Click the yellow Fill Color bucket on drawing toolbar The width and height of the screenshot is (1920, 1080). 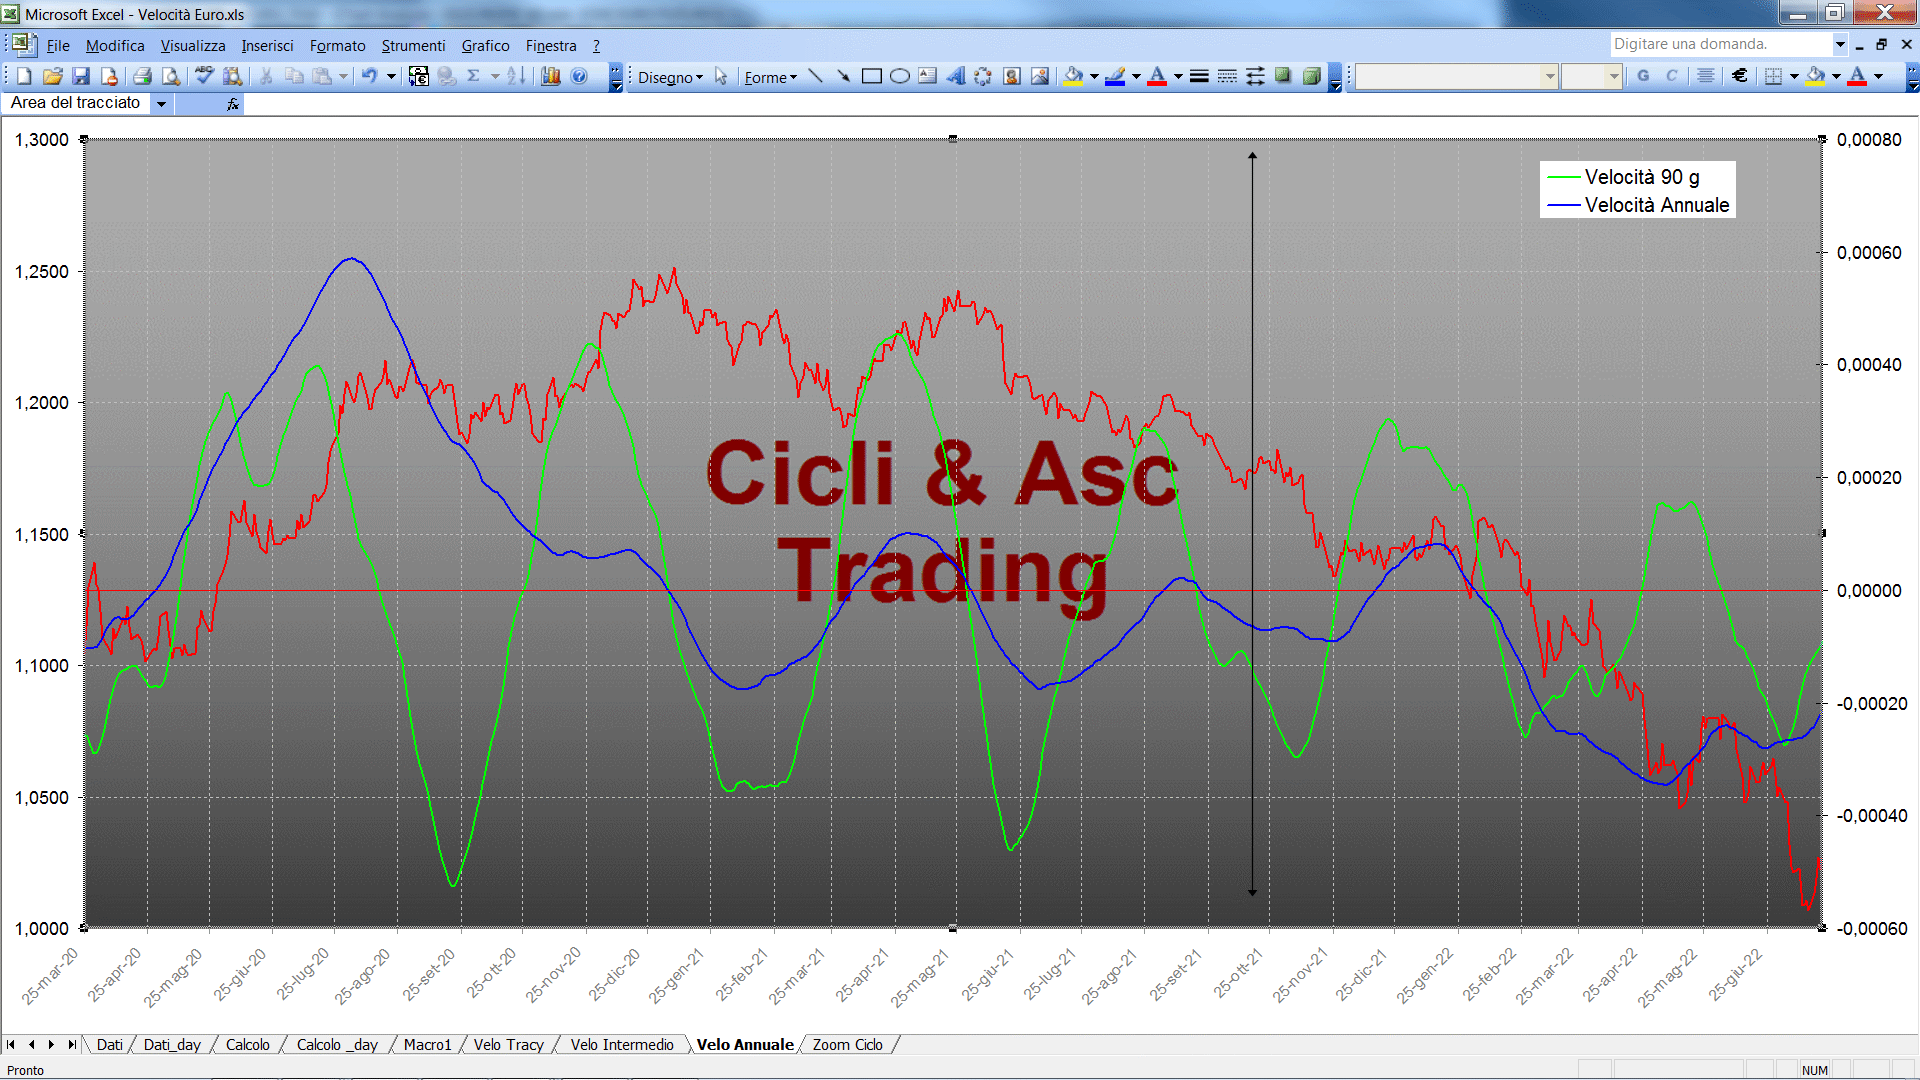pos(1074,76)
